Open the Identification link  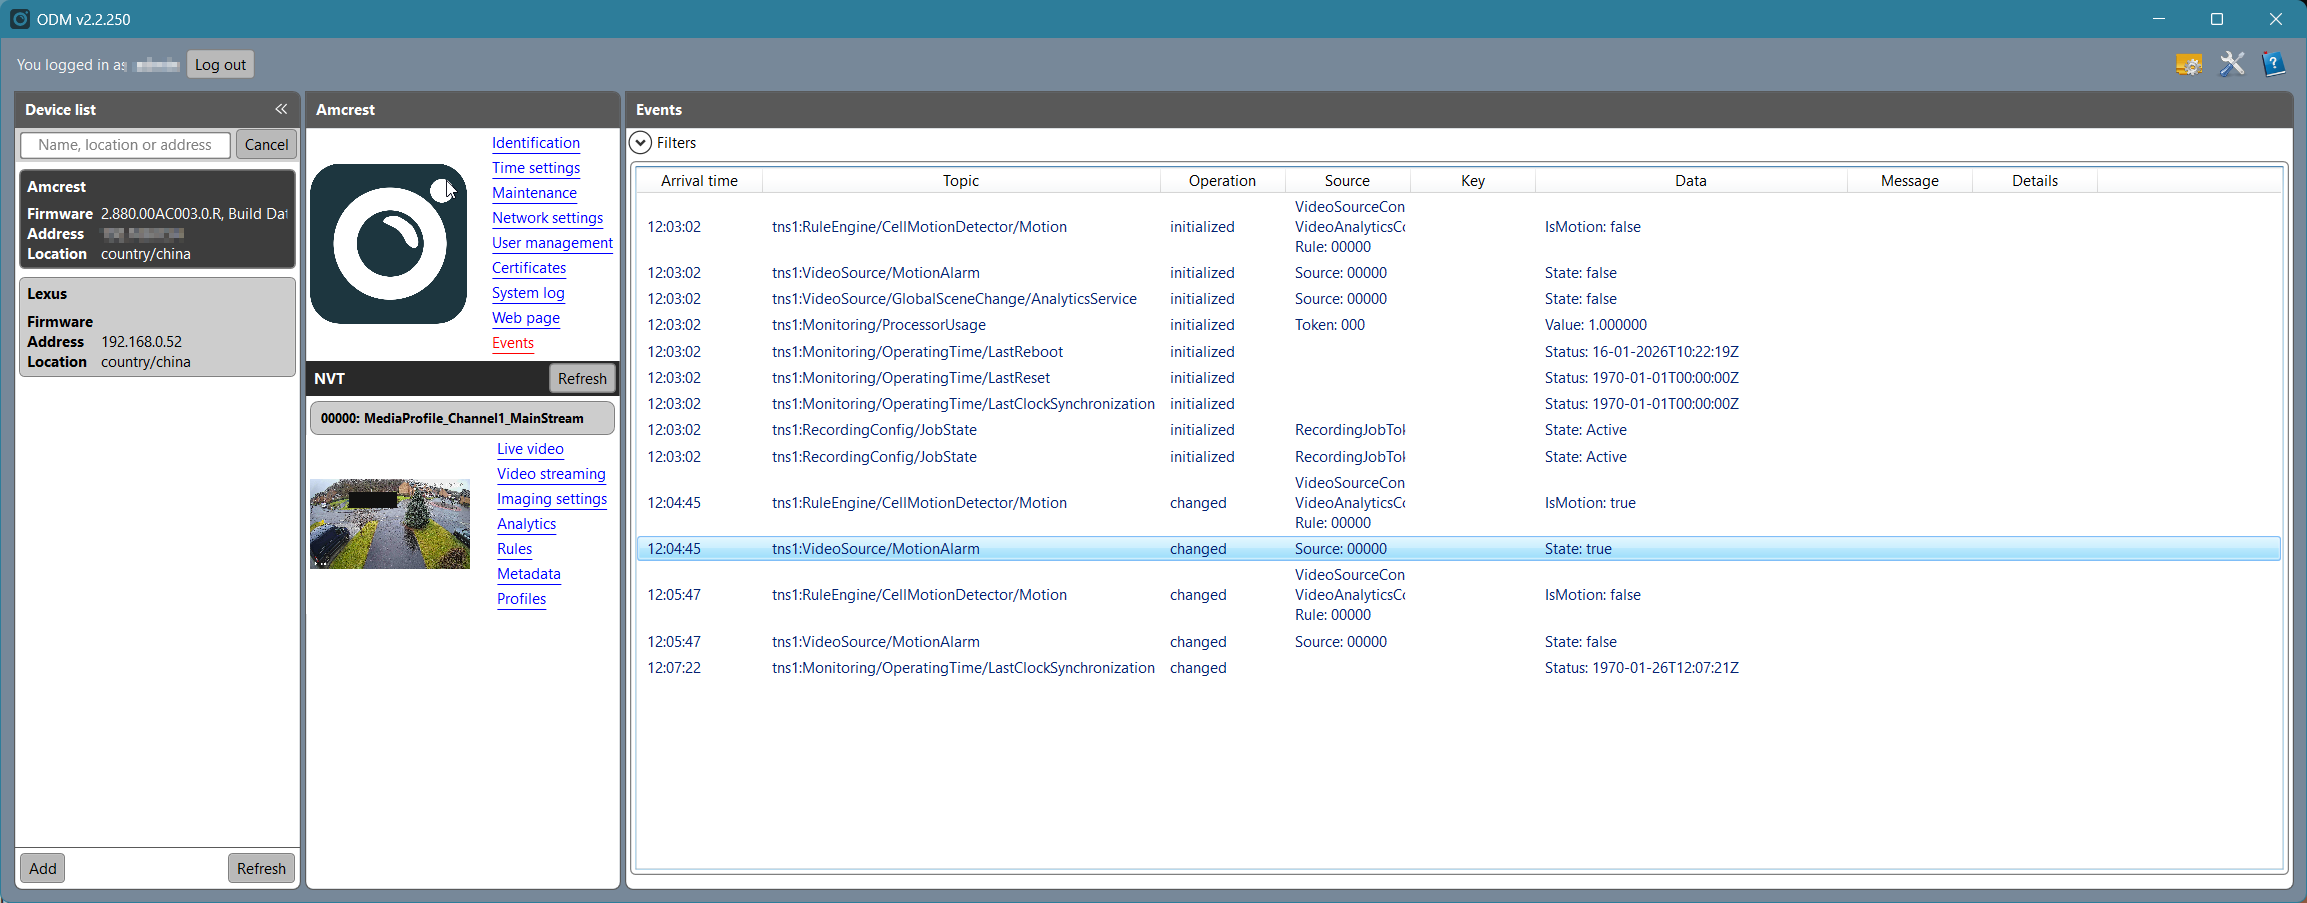tap(536, 143)
